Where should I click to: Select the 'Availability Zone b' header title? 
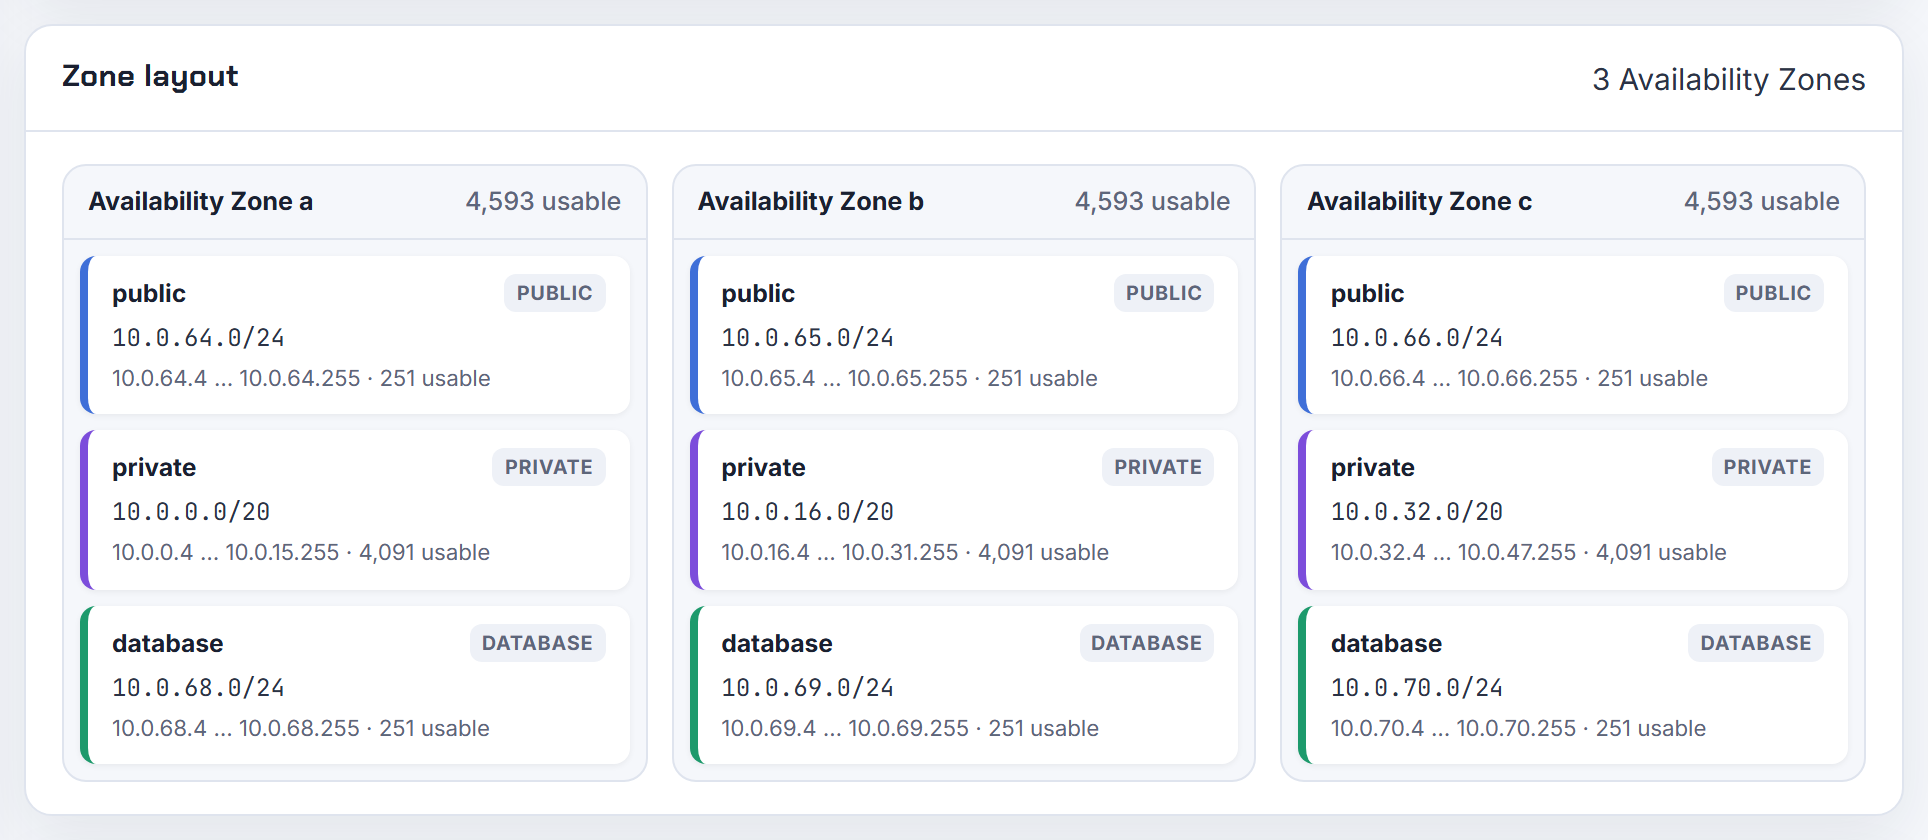pyautogui.click(x=810, y=202)
